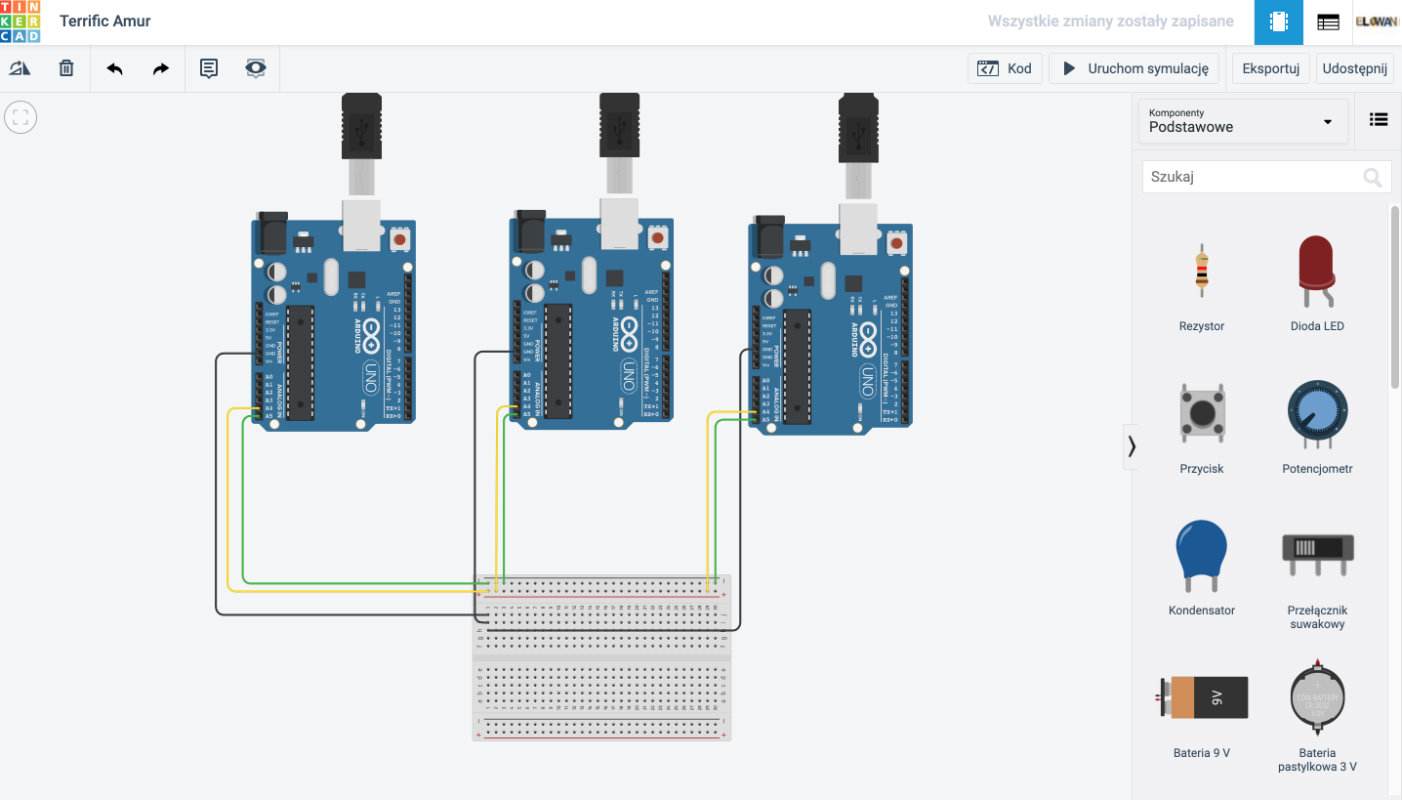Select USB cable of middle Arduino

point(620,145)
